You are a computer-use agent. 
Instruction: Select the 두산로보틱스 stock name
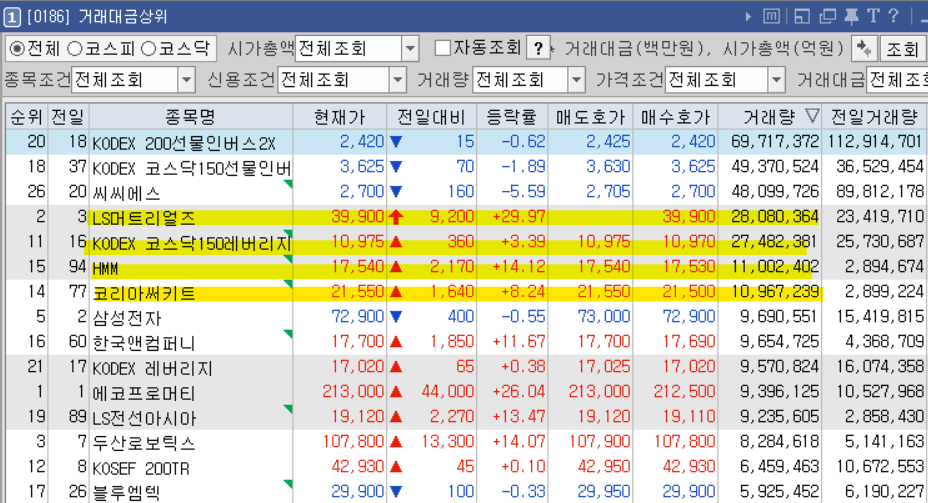click(x=144, y=443)
